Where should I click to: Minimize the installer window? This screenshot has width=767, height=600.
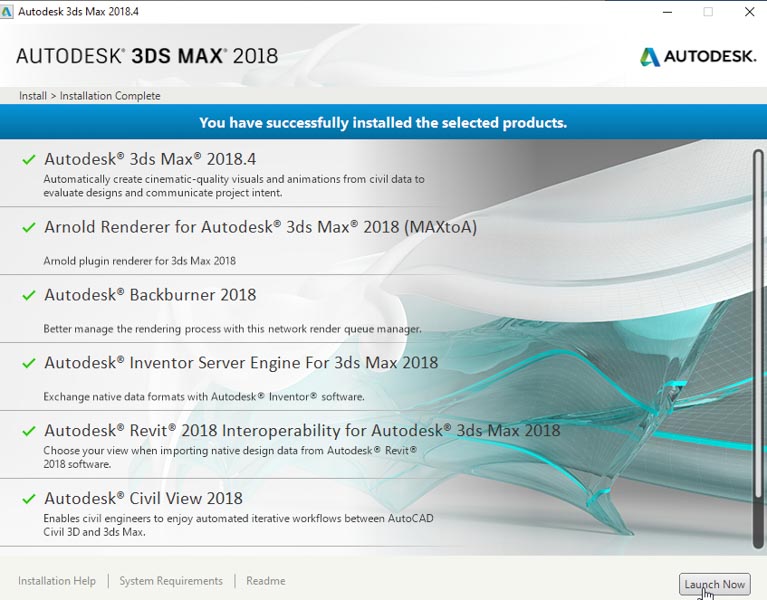667,12
